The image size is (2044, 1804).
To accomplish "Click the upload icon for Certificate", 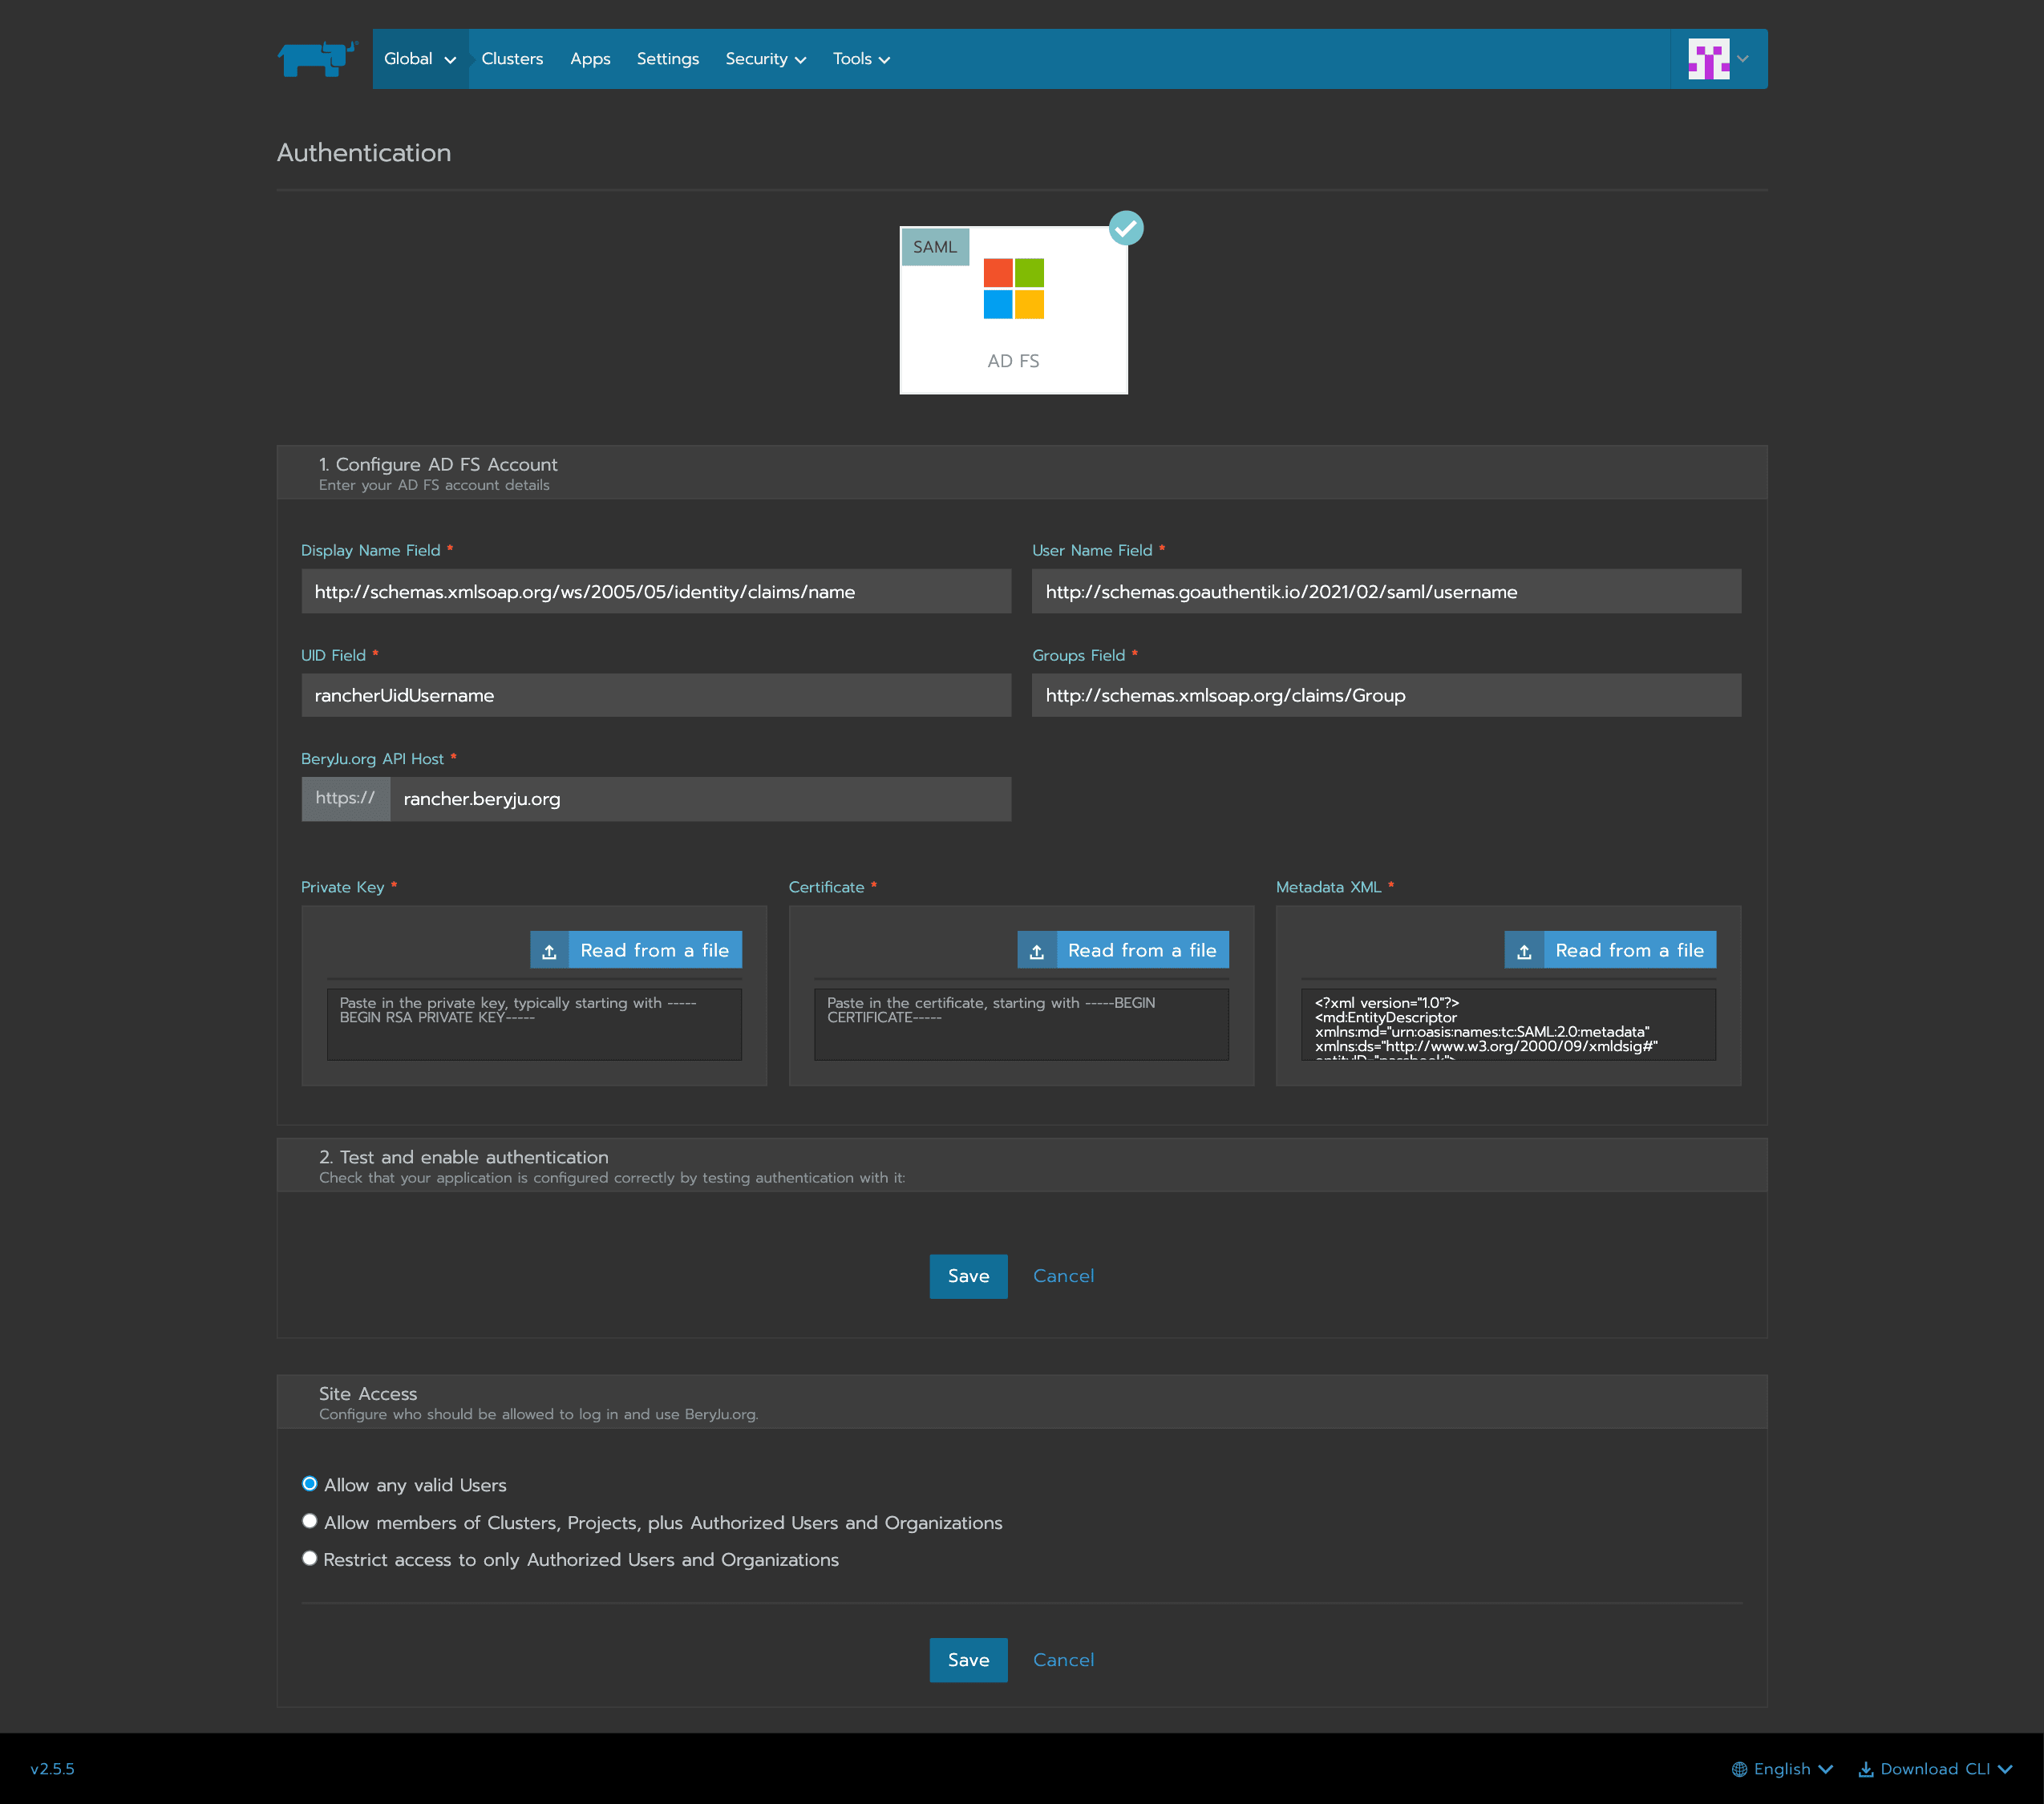I will point(1037,951).
